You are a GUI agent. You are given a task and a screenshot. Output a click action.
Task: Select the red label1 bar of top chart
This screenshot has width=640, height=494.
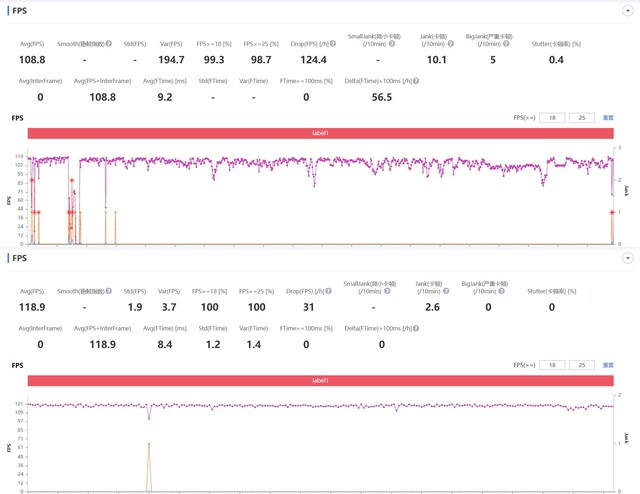click(x=320, y=133)
